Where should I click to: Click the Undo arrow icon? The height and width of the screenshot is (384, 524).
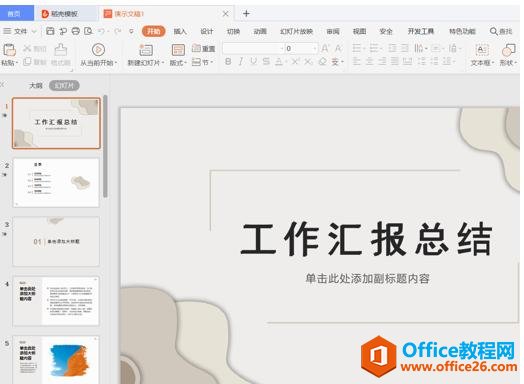pyautogui.click(x=101, y=31)
